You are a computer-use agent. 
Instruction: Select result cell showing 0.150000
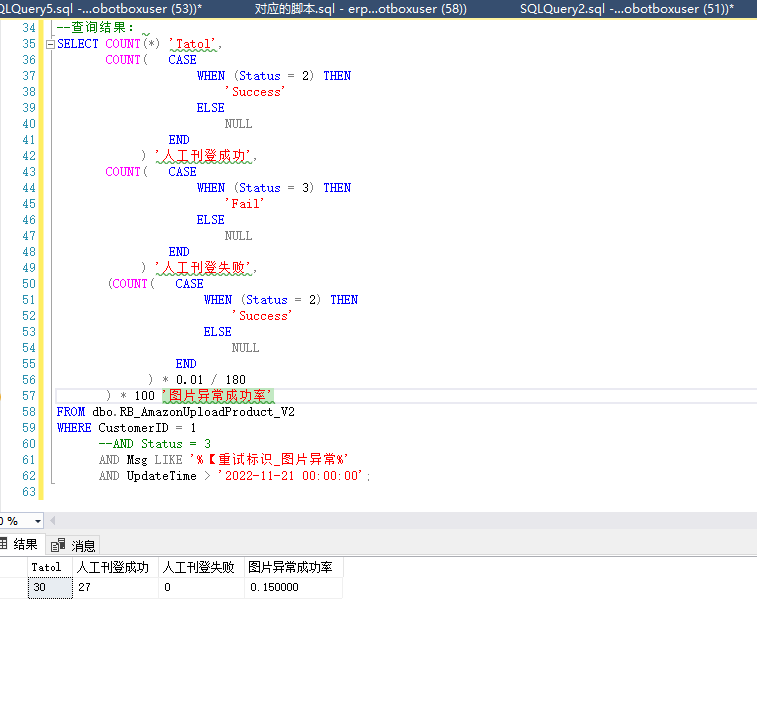pos(294,587)
